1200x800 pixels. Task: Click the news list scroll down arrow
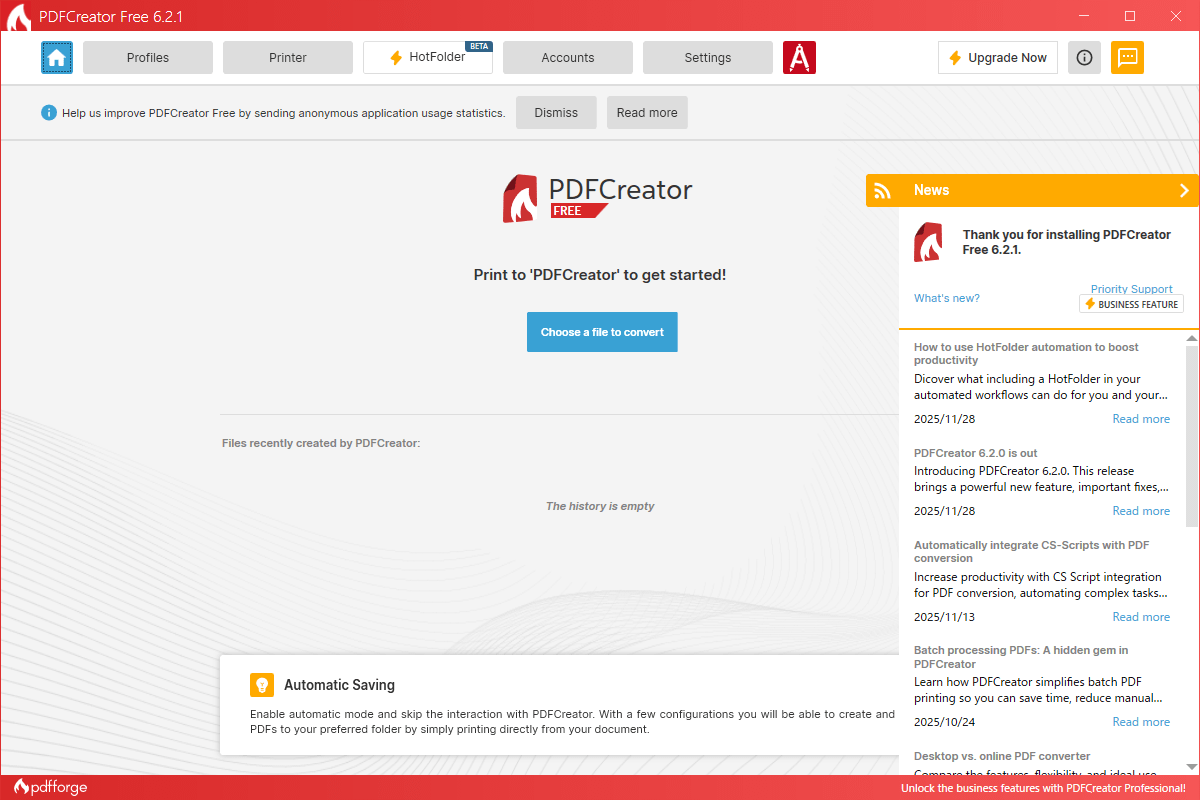tap(1192, 767)
